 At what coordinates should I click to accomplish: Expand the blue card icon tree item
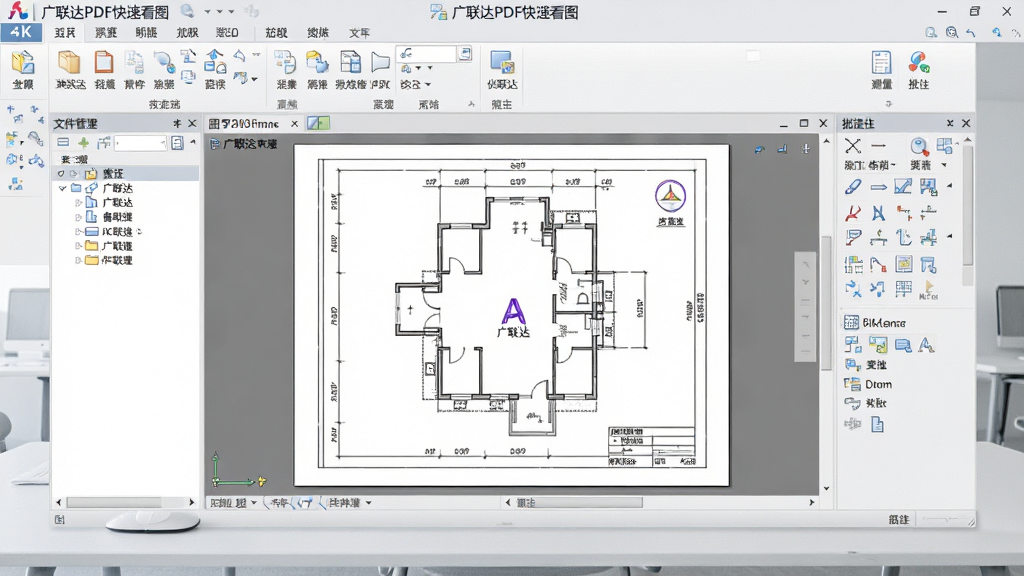pos(78,232)
